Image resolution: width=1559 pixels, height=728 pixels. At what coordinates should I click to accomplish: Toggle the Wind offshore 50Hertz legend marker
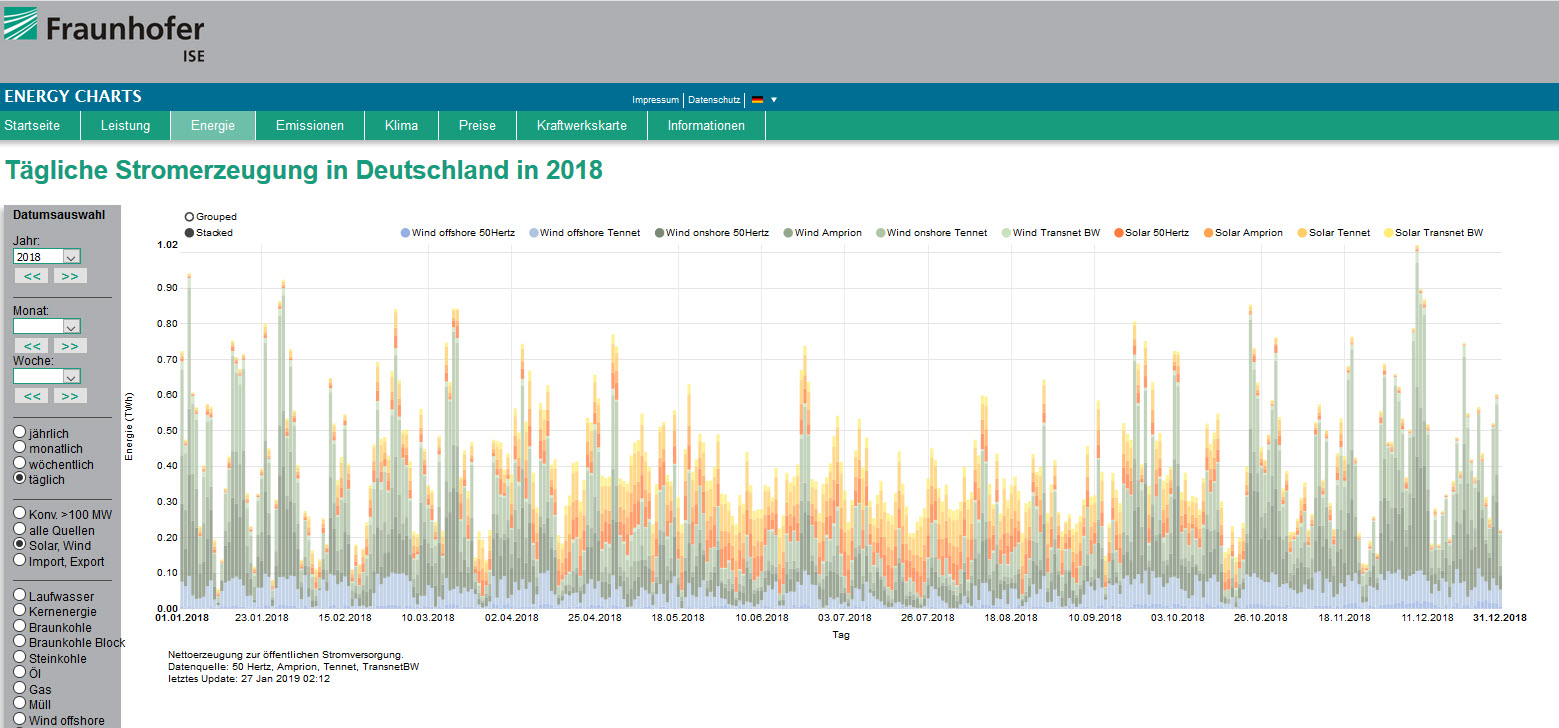tap(404, 233)
